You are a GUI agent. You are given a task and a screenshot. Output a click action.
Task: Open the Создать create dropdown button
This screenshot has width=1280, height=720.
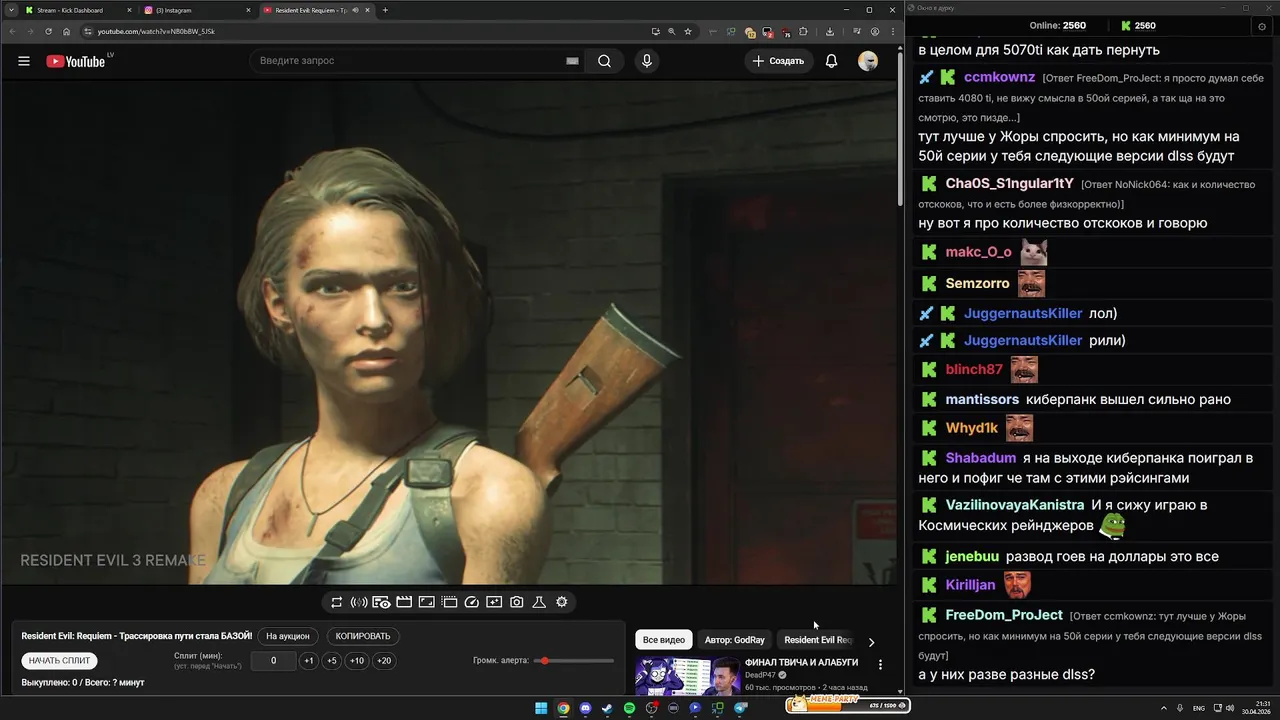[x=778, y=61]
